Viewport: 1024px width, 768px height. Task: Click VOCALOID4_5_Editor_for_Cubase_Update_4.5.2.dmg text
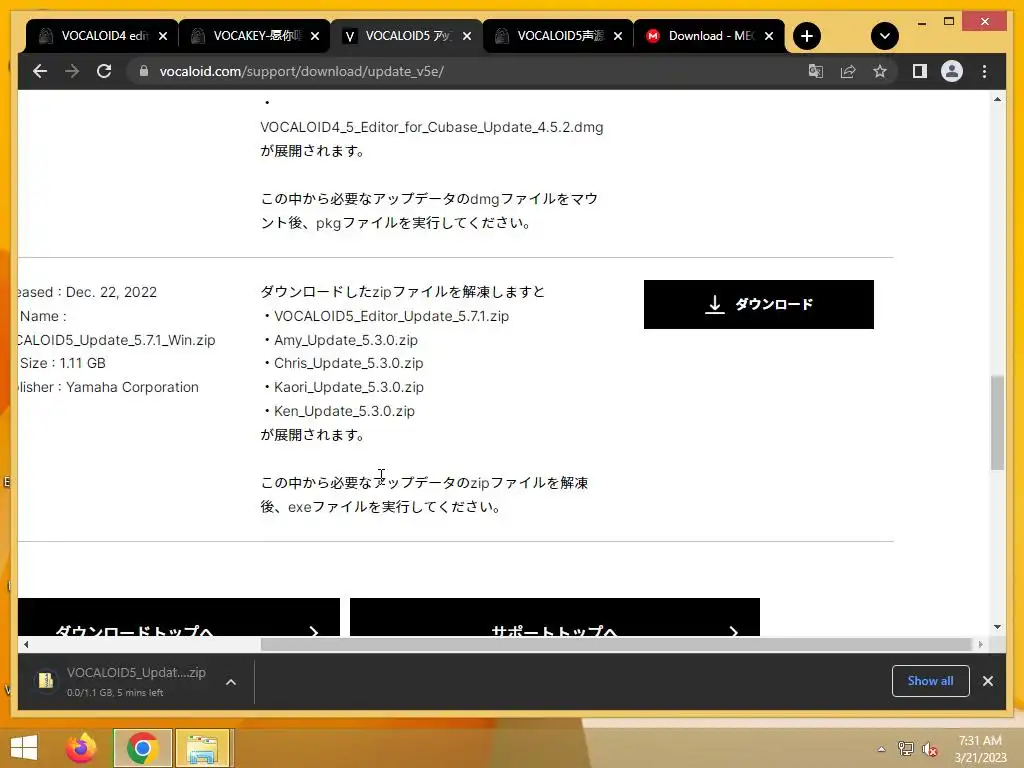click(432, 127)
